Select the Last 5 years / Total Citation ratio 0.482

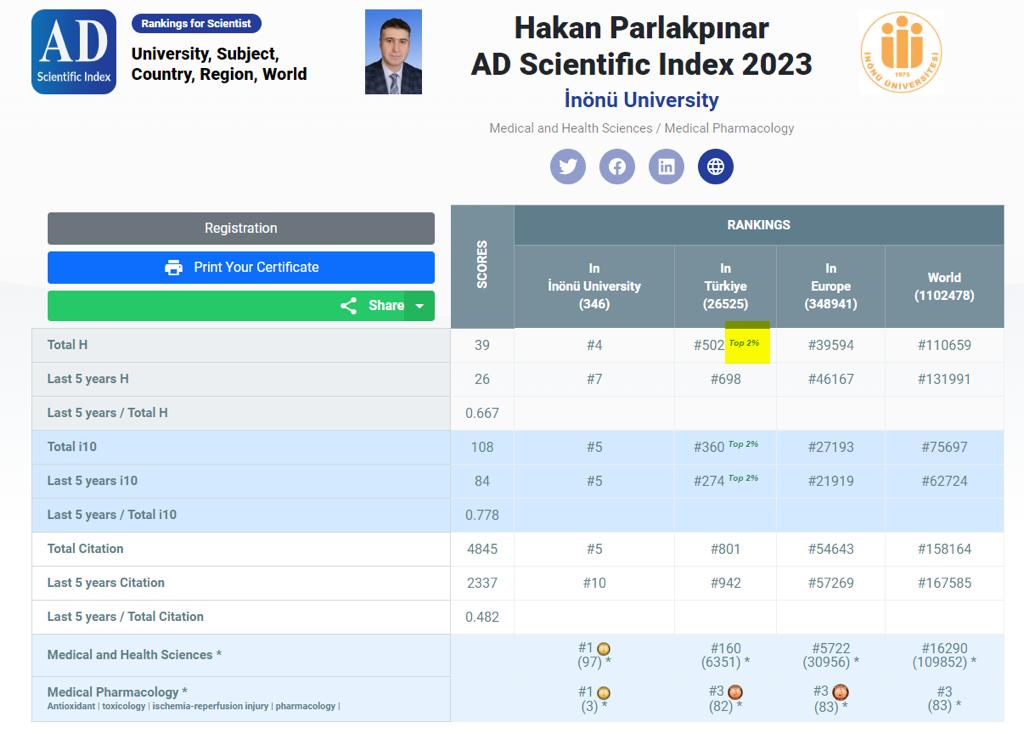click(482, 617)
